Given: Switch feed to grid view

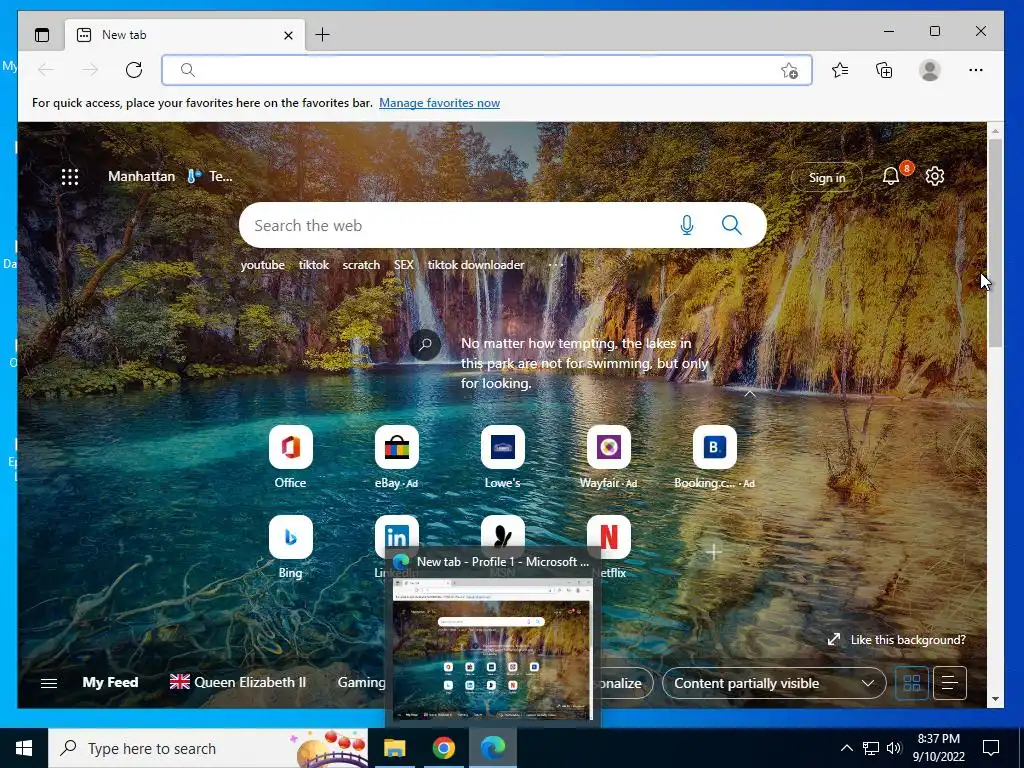Looking at the screenshot, I should click(x=912, y=683).
